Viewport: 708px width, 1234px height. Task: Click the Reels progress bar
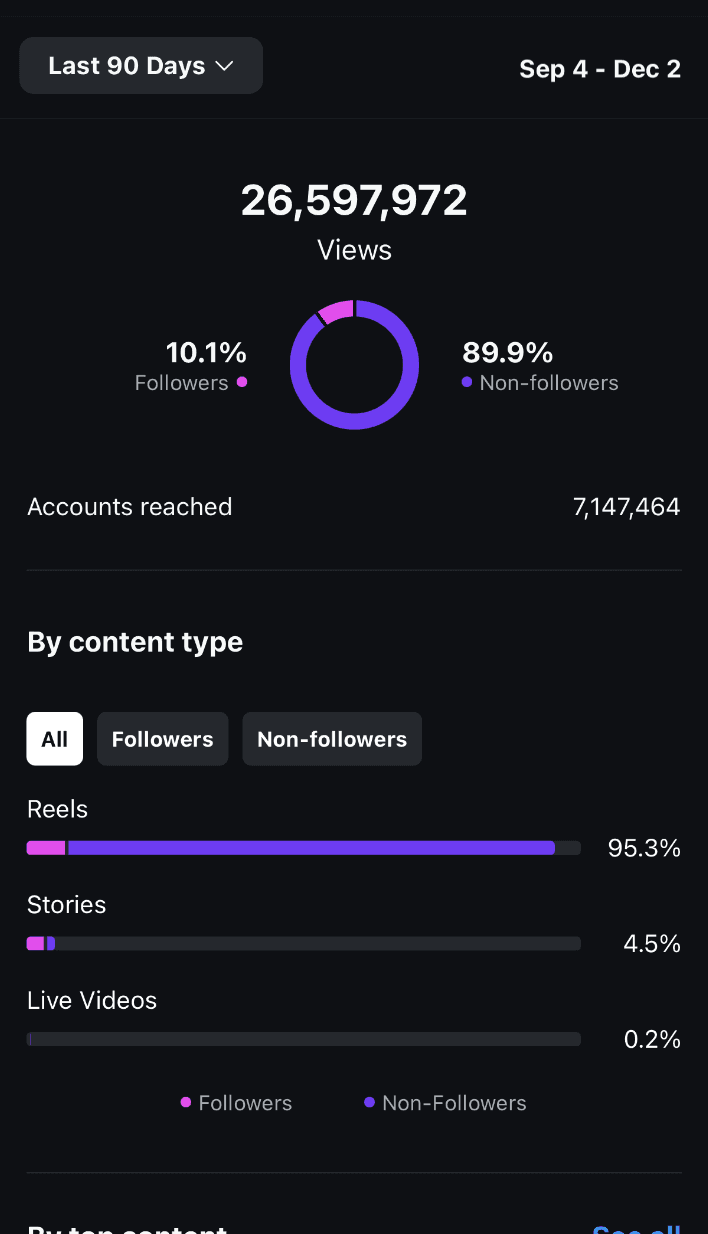pos(303,848)
